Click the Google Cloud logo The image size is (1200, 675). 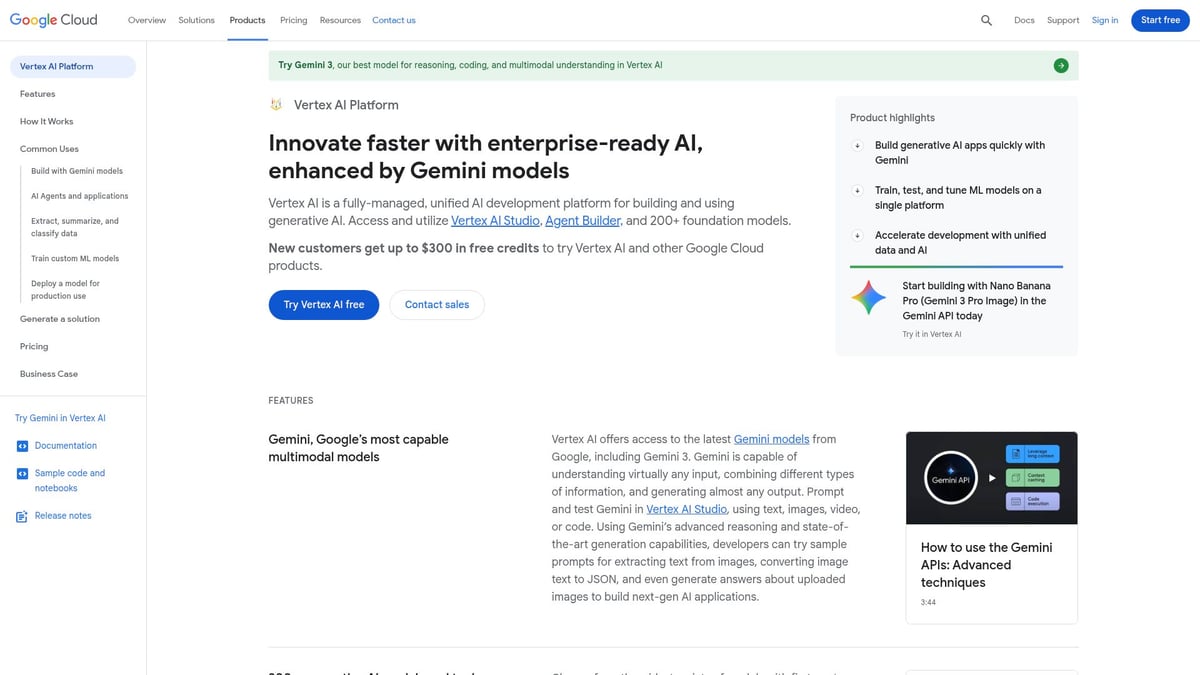click(x=53, y=19)
